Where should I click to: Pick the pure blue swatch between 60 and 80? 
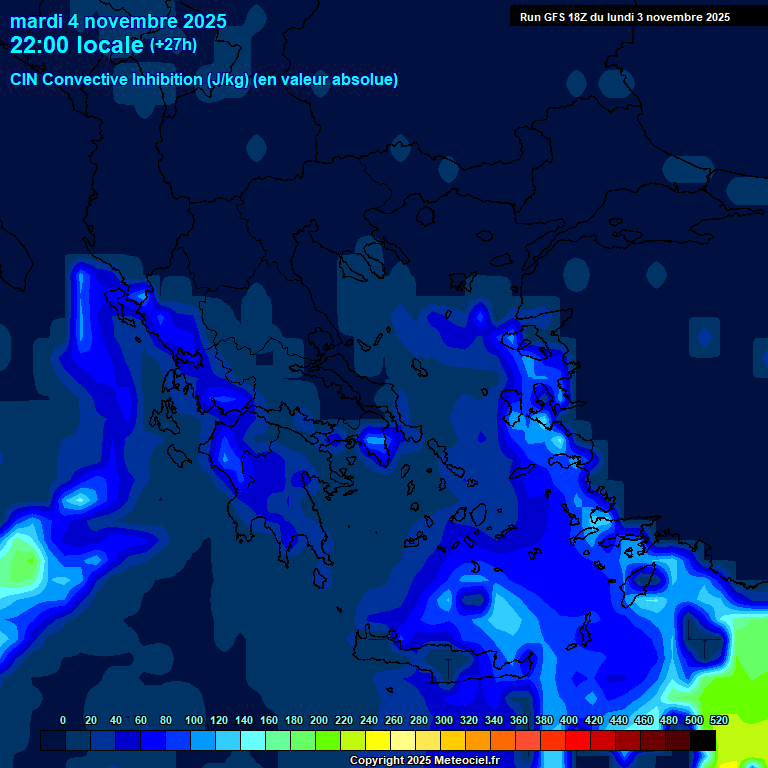click(153, 740)
